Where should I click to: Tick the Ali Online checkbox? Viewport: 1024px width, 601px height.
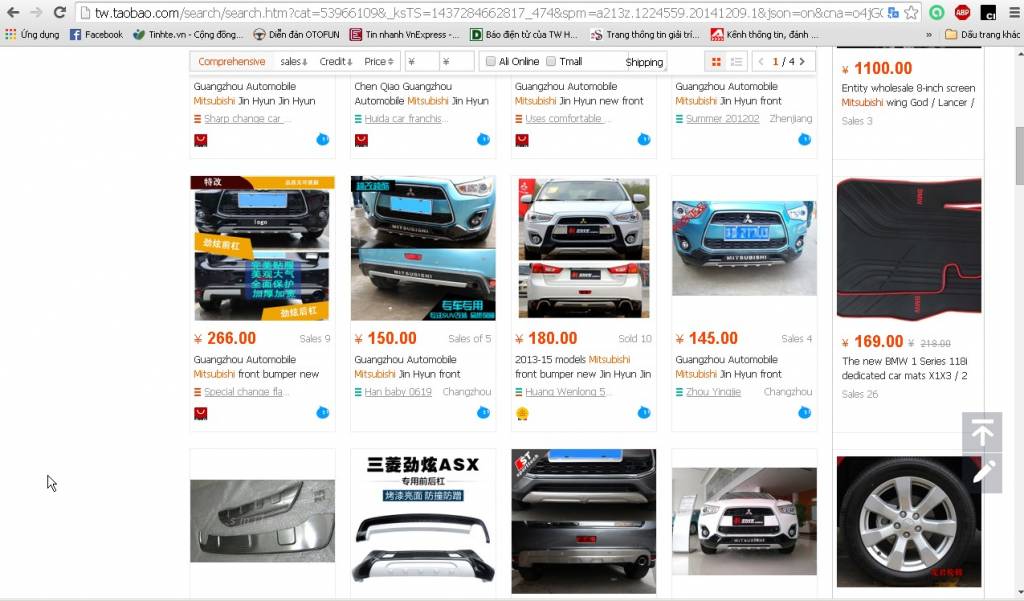pos(490,61)
